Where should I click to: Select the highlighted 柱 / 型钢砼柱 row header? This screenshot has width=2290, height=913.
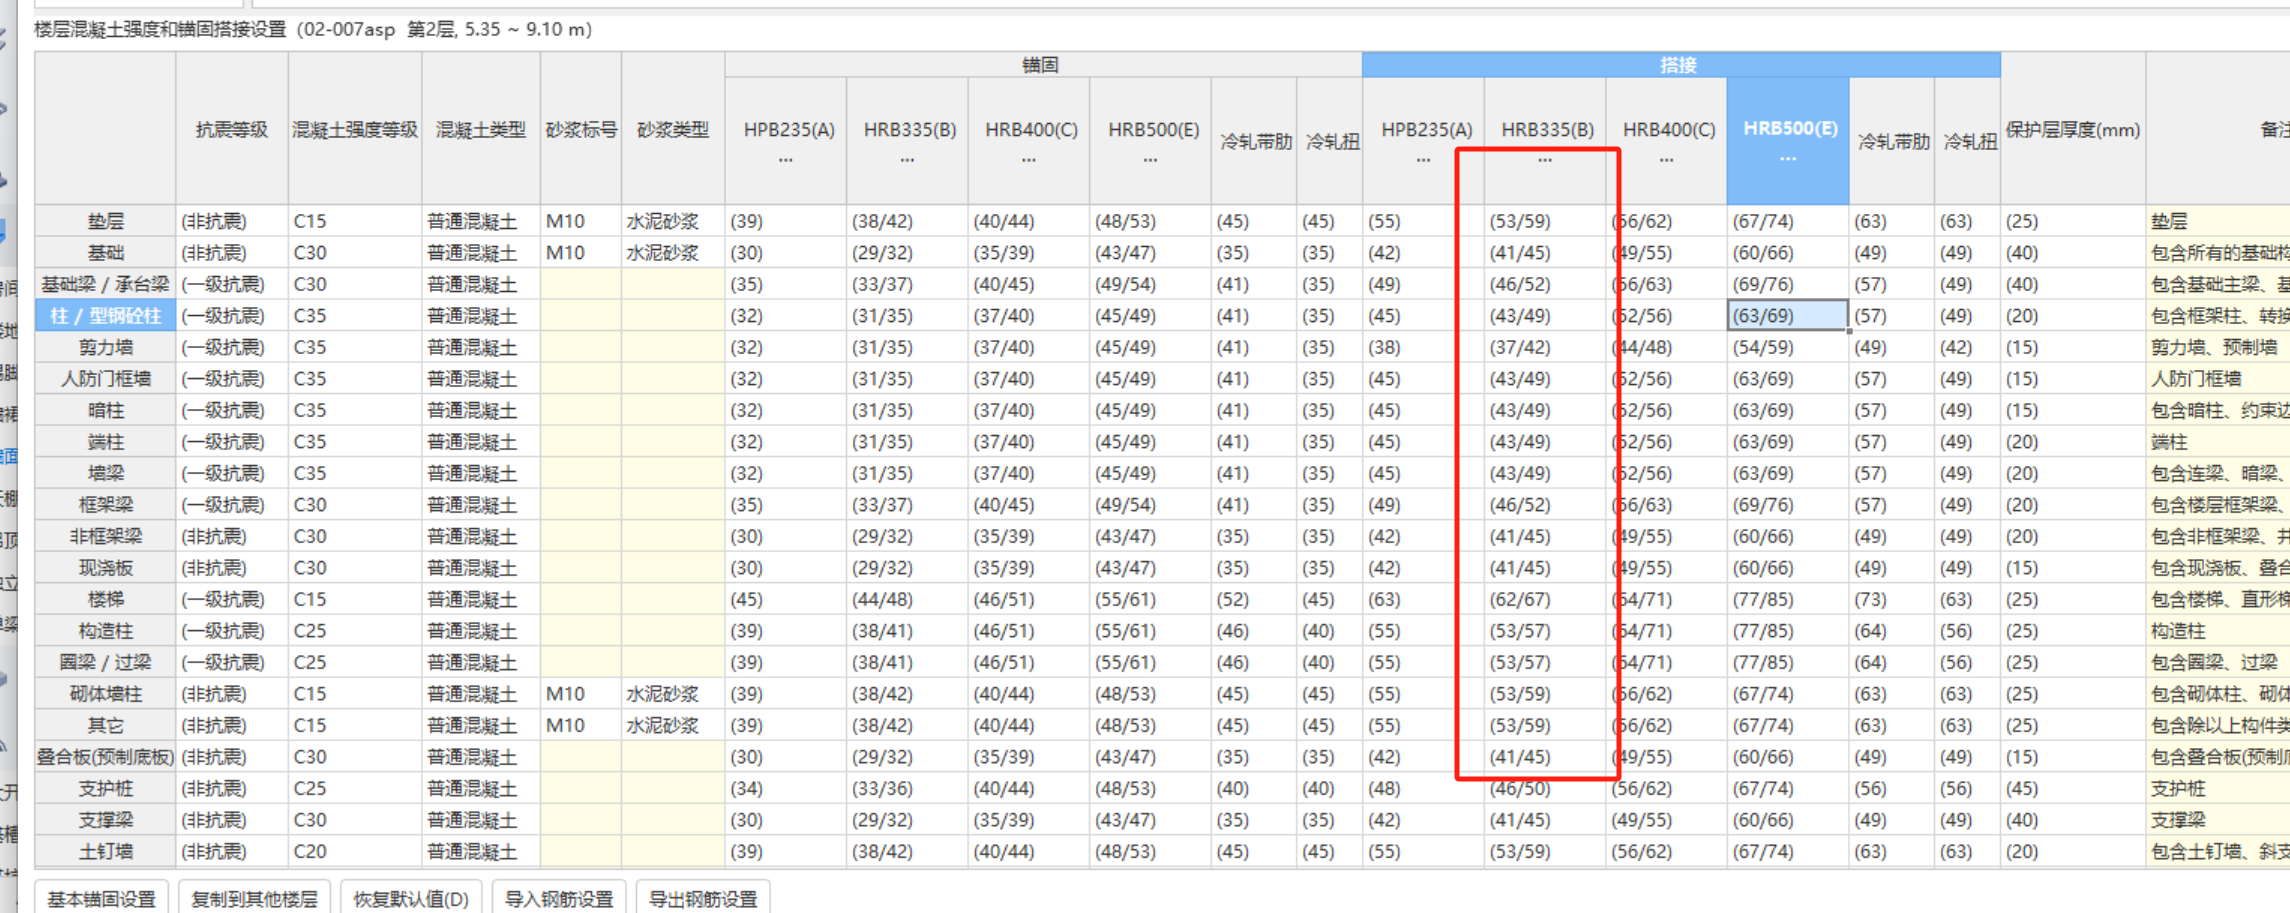pyautogui.click(x=106, y=316)
